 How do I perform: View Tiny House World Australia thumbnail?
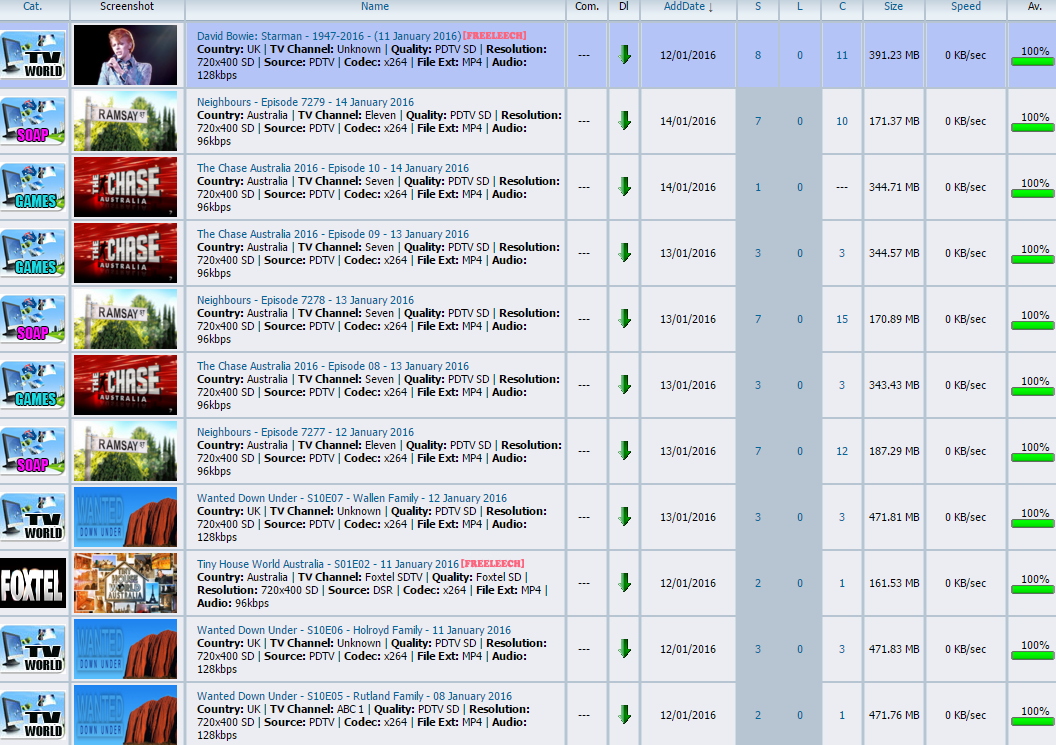click(125, 583)
